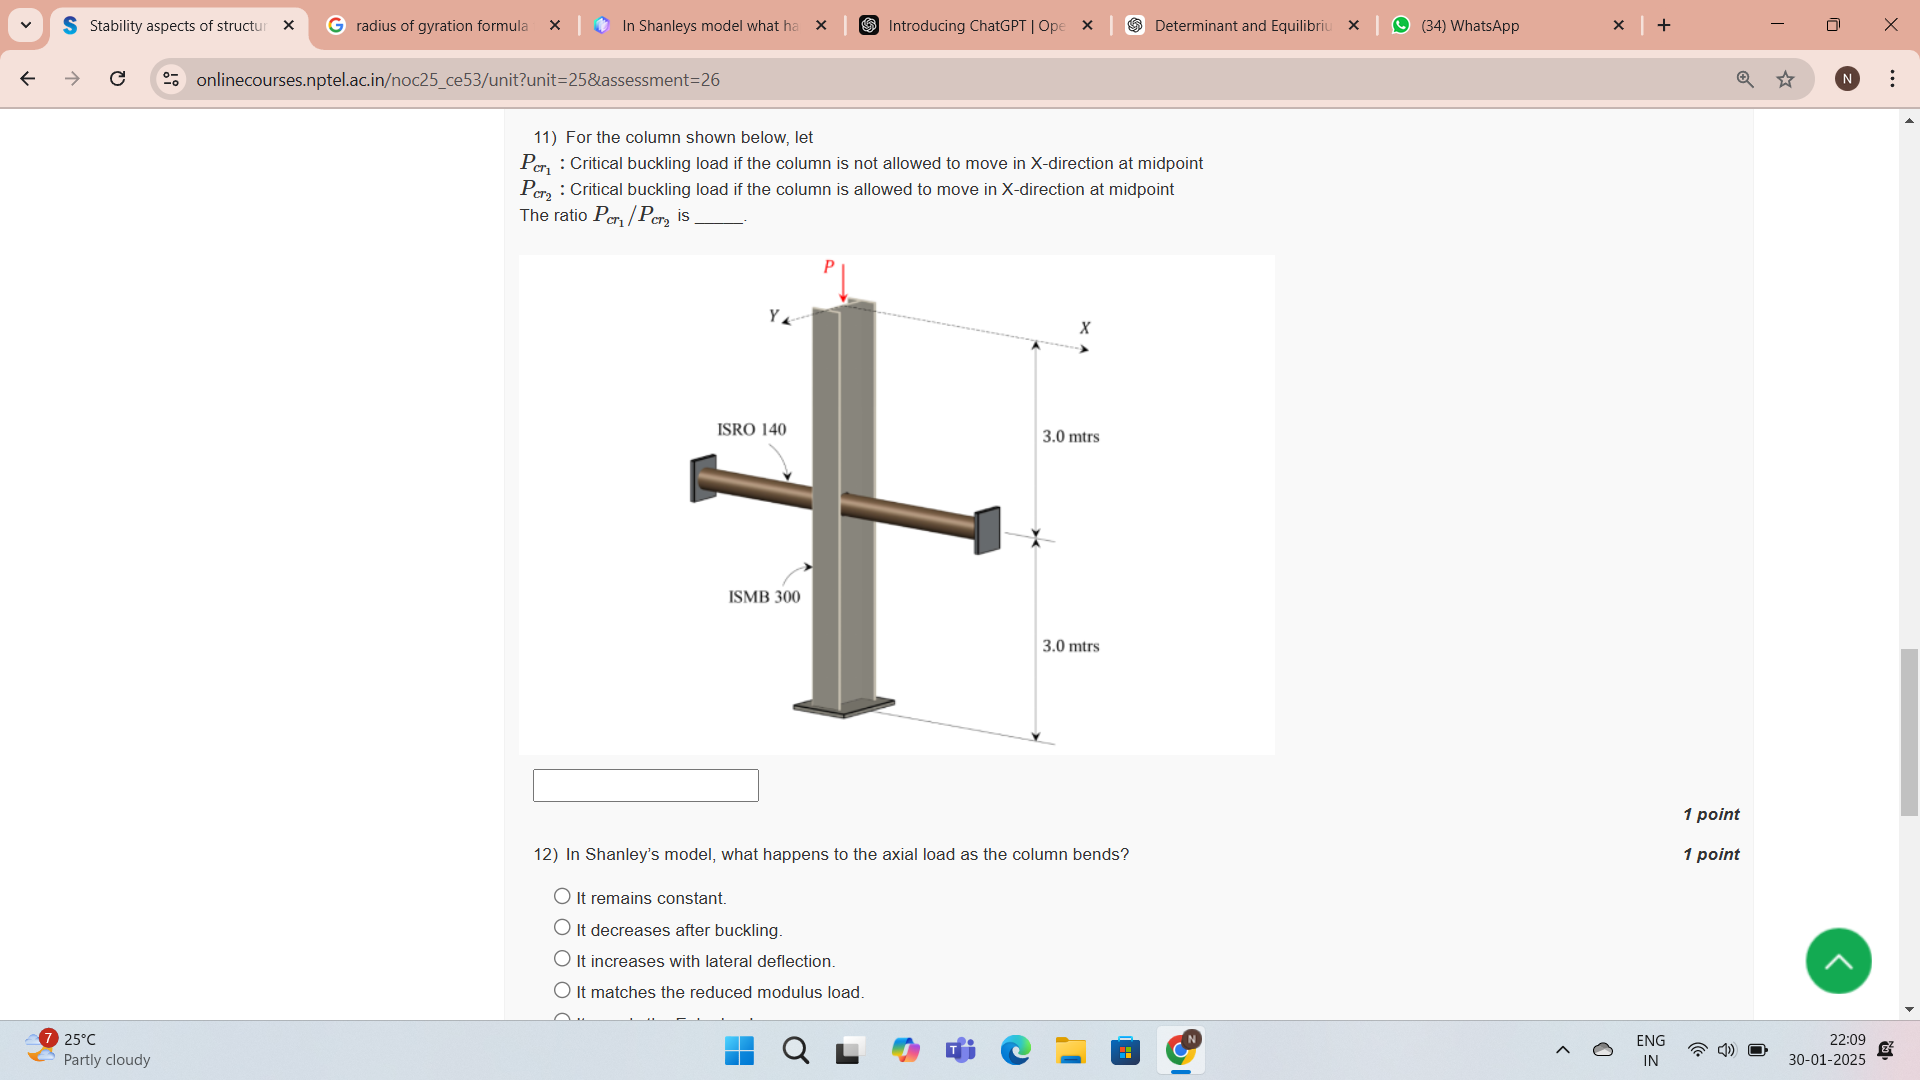Open the page zoom magnifier icon
Screen dimensions: 1920x1080
click(x=1745, y=79)
